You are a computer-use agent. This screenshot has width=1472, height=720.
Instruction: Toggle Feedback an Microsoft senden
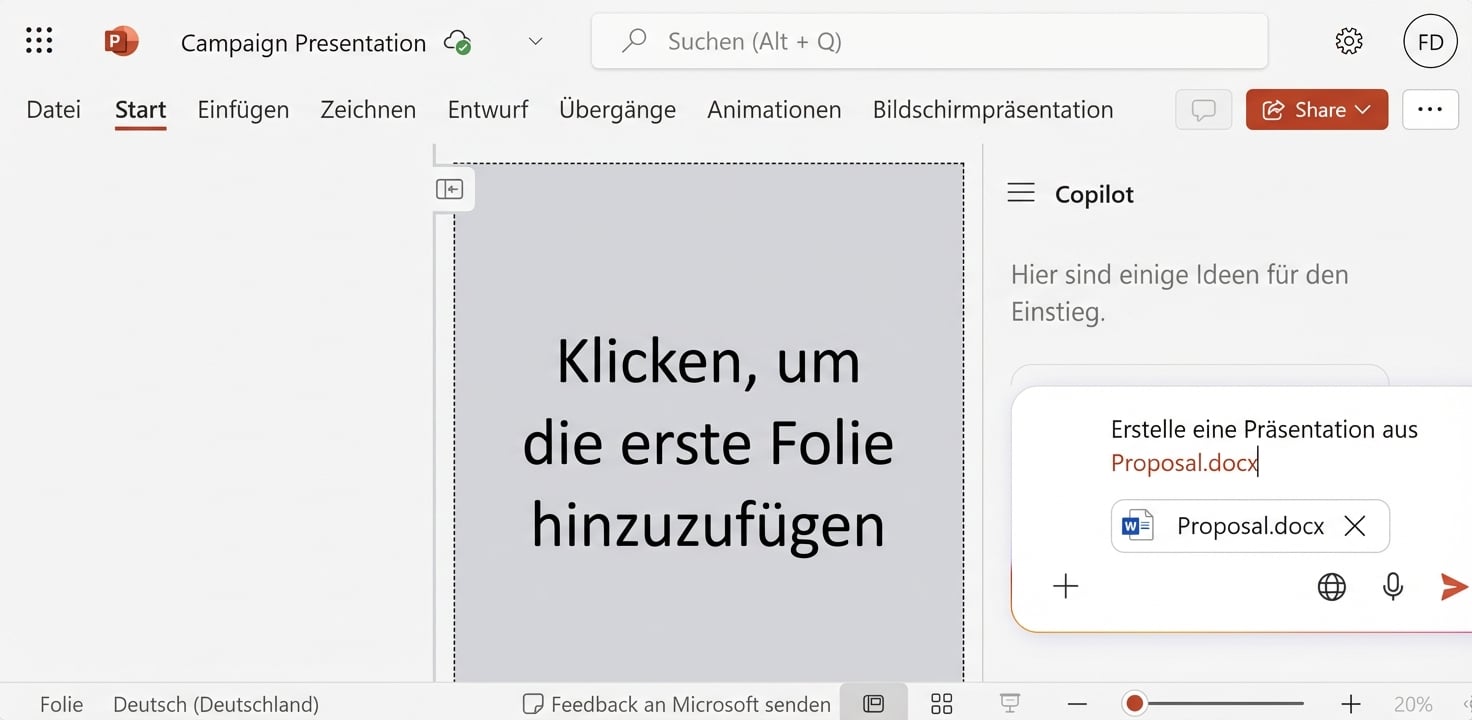674,704
